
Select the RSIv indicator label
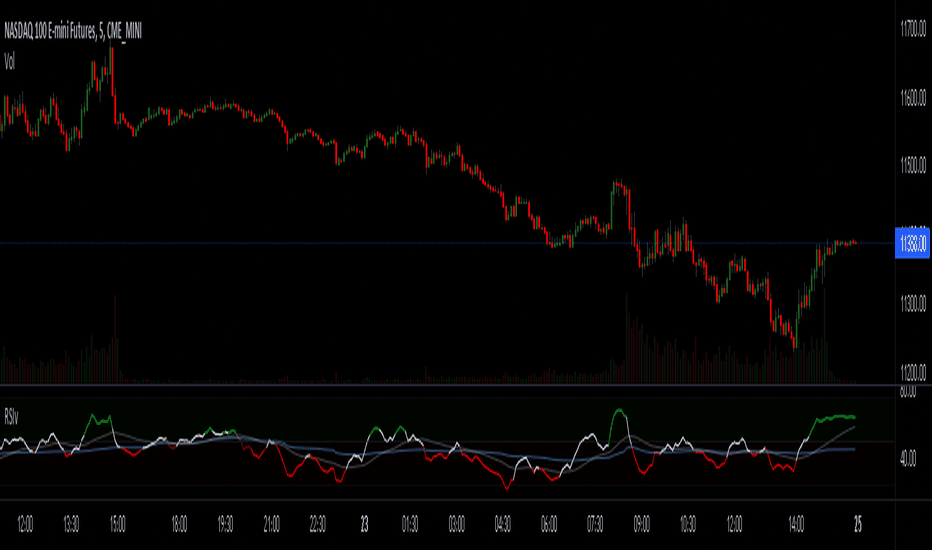[11, 417]
